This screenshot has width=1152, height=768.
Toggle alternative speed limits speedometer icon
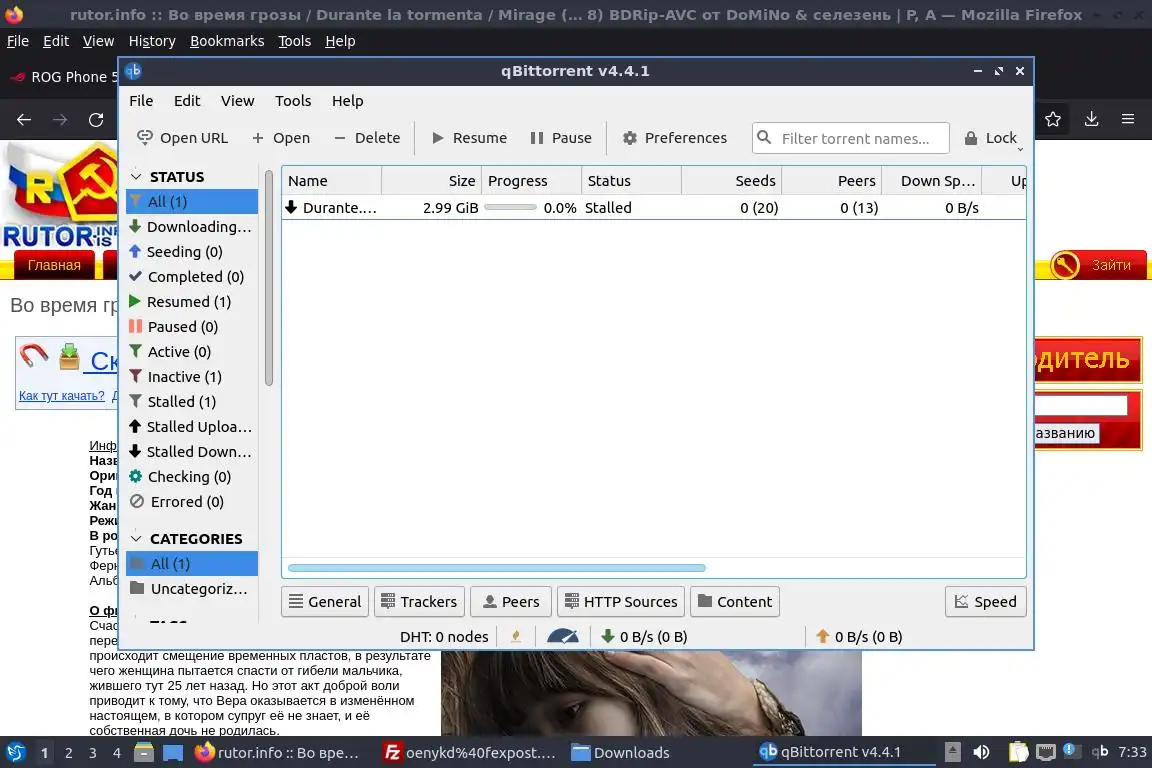pos(563,636)
